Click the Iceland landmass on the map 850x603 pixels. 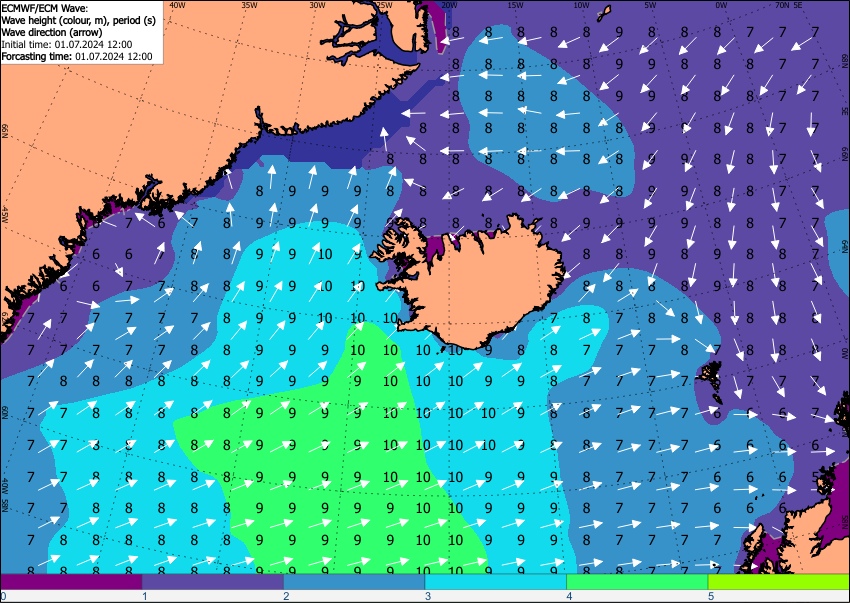(x=477, y=285)
